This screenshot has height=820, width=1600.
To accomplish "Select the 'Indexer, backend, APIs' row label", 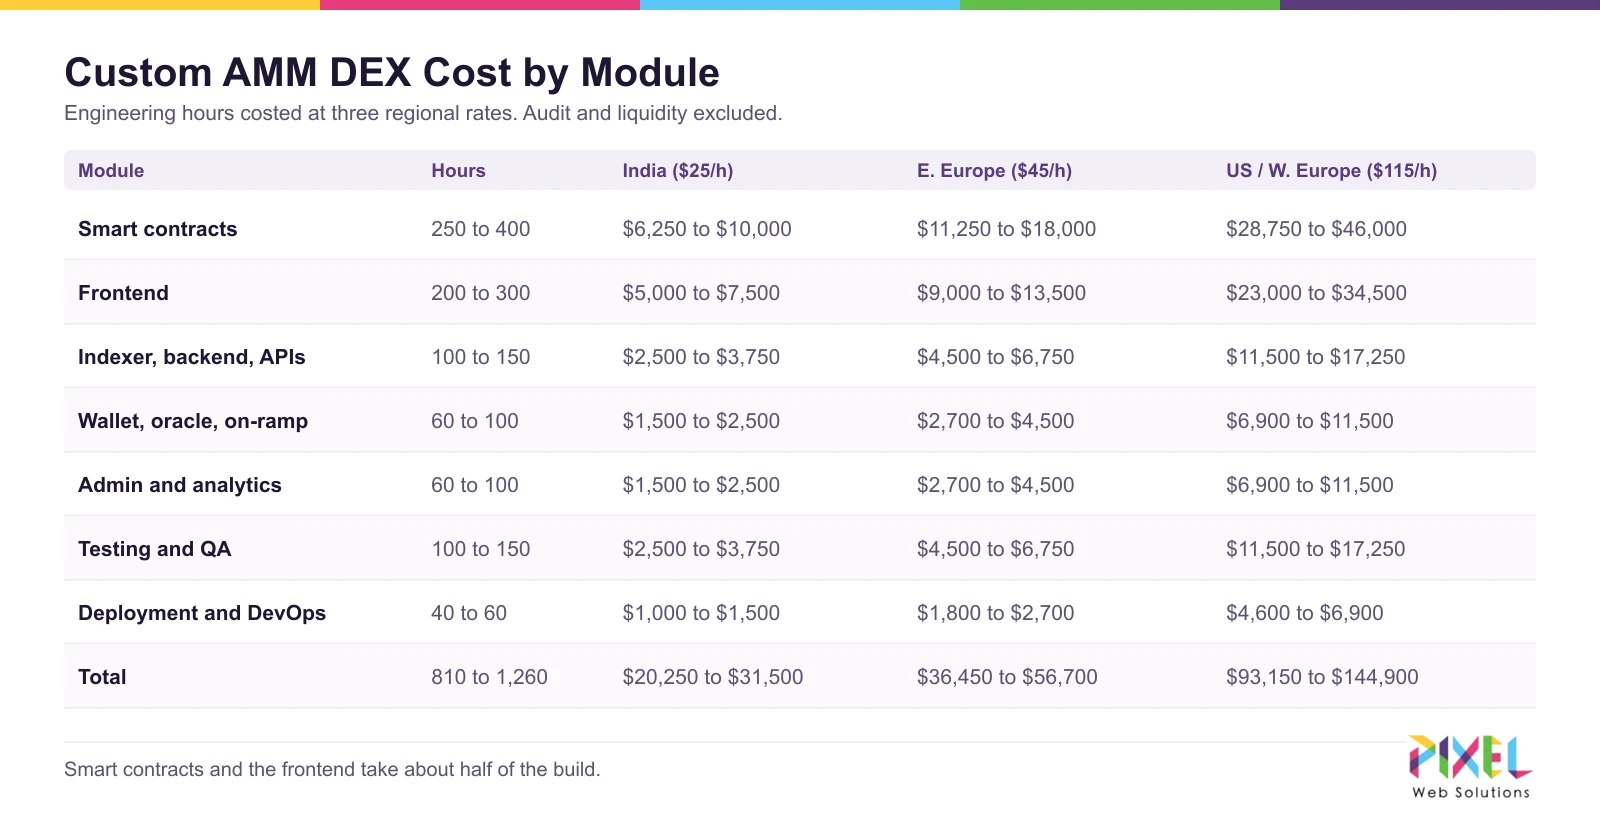I will [x=192, y=357].
